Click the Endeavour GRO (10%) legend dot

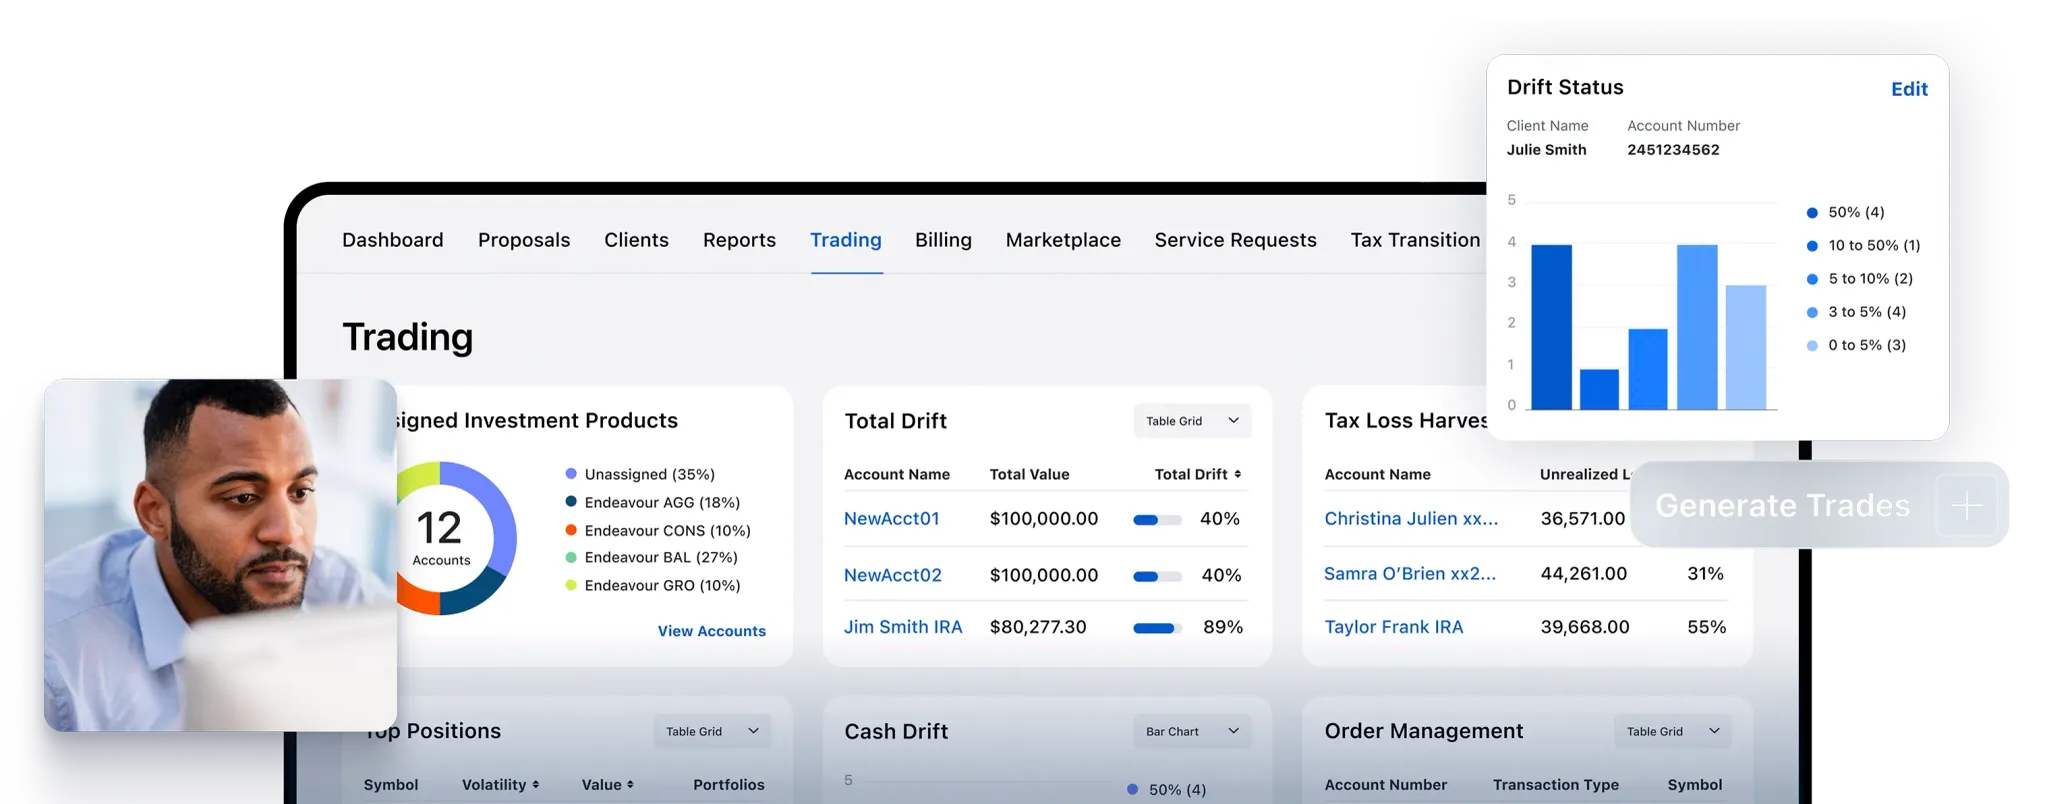coord(571,585)
